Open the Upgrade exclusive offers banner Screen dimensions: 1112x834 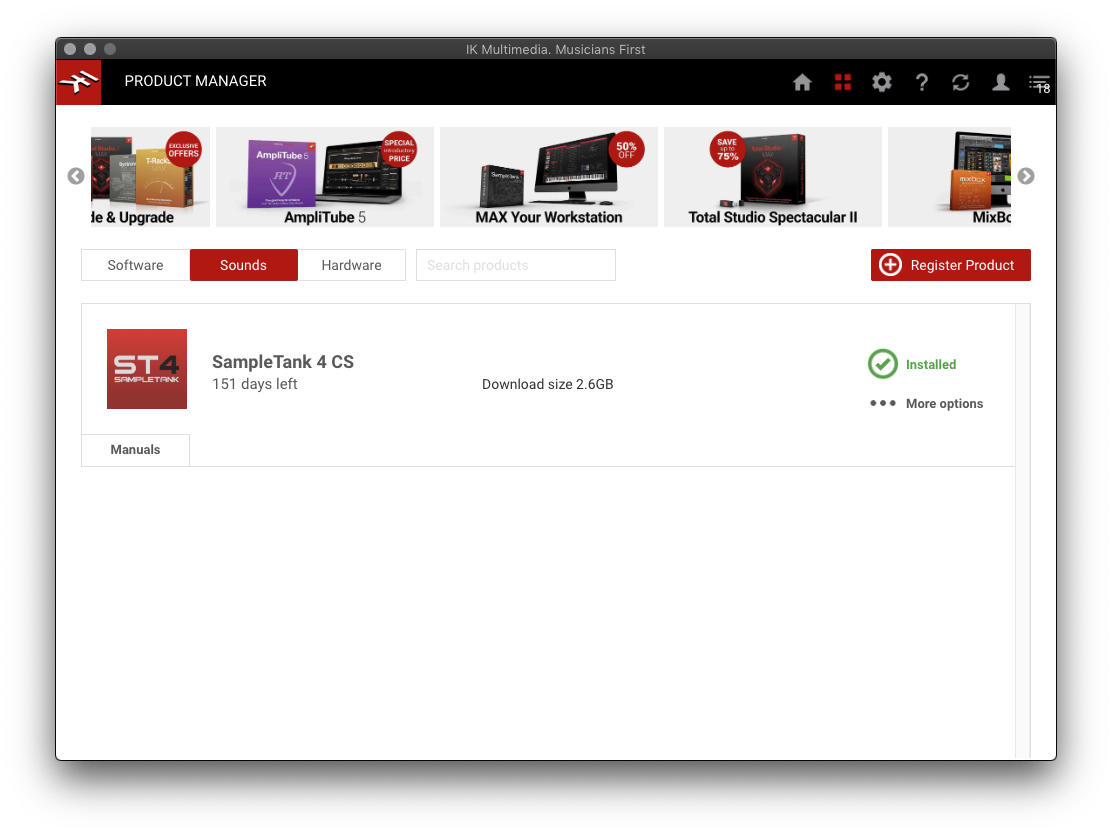pos(150,177)
